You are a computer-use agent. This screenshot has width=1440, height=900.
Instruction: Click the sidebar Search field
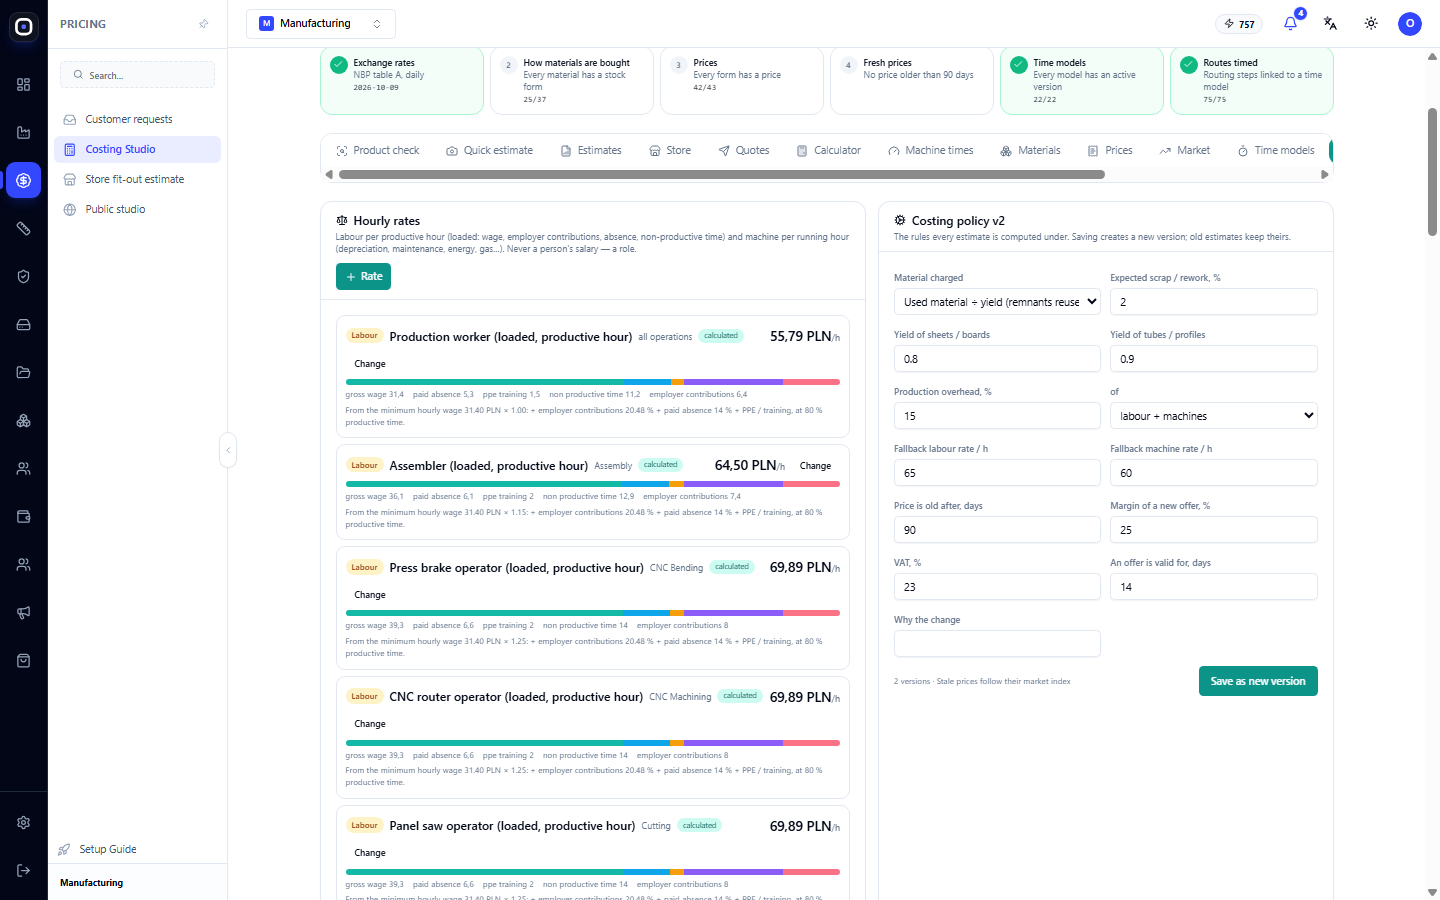pyautogui.click(x=137, y=75)
